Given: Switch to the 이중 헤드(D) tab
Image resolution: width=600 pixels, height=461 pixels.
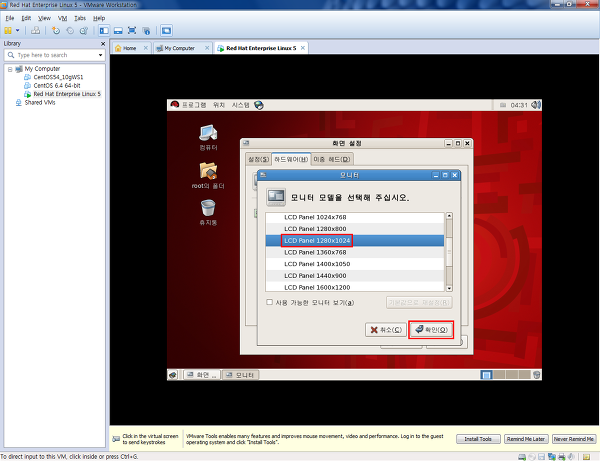Looking at the screenshot, I should point(332,159).
